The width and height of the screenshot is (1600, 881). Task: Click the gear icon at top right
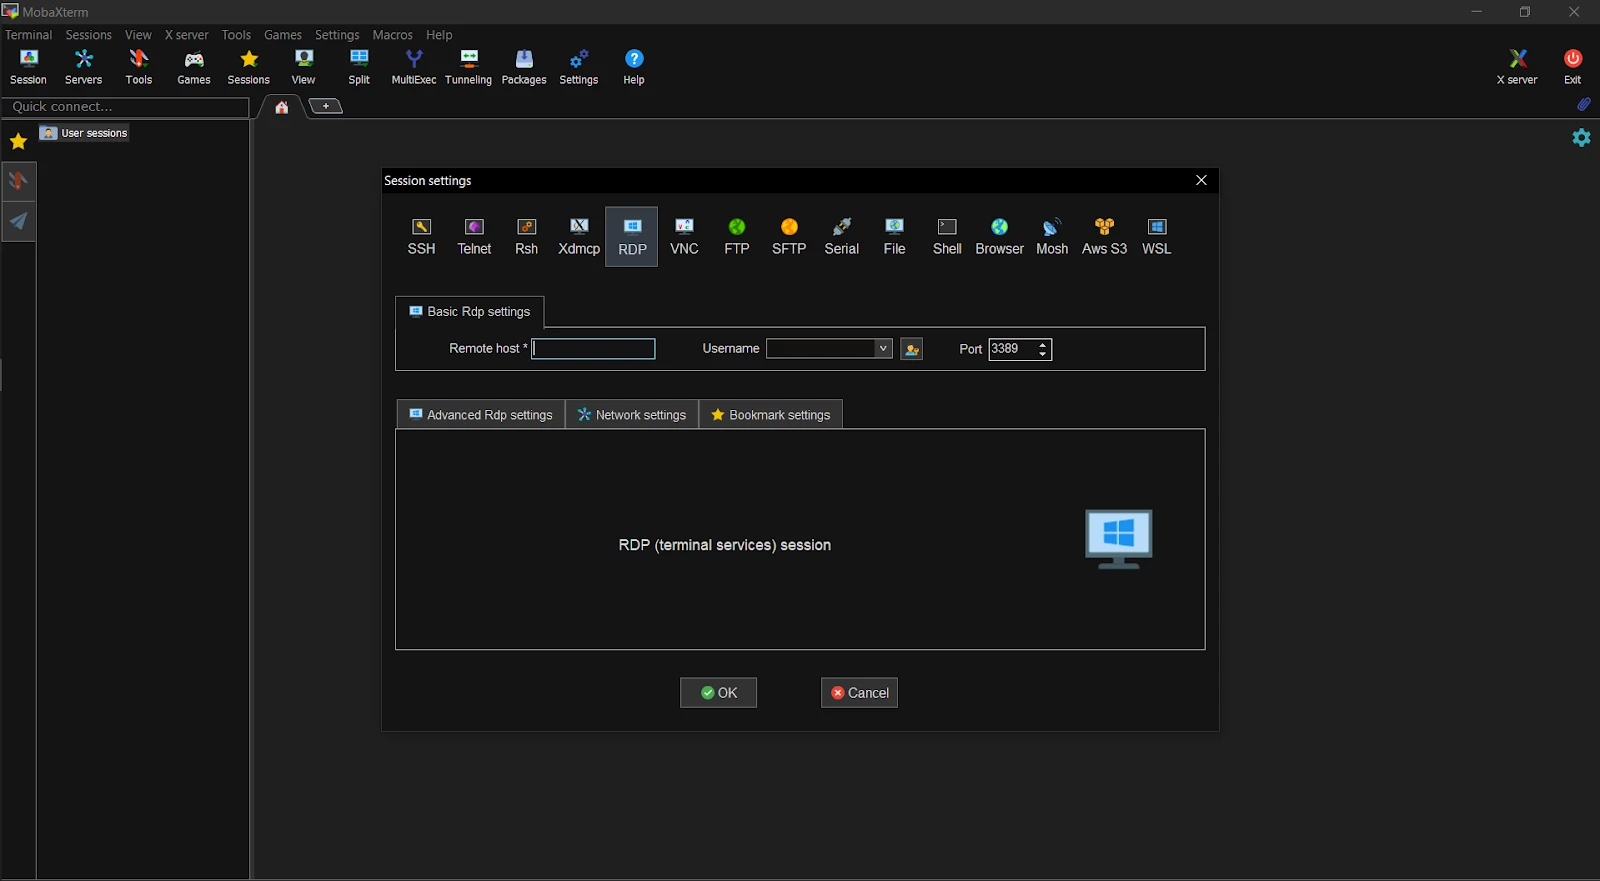tap(1581, 138)
